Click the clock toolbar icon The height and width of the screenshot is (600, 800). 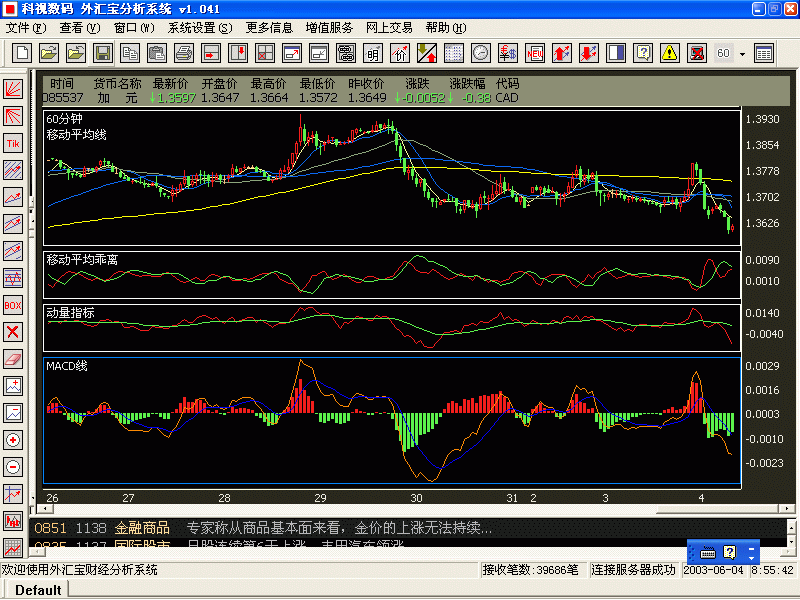[481, 53]
